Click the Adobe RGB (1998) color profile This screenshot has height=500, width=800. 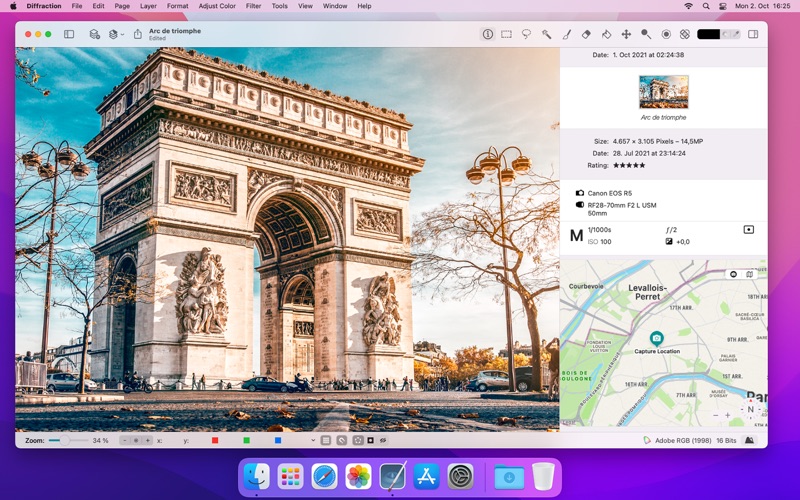[x=682, y=440]
